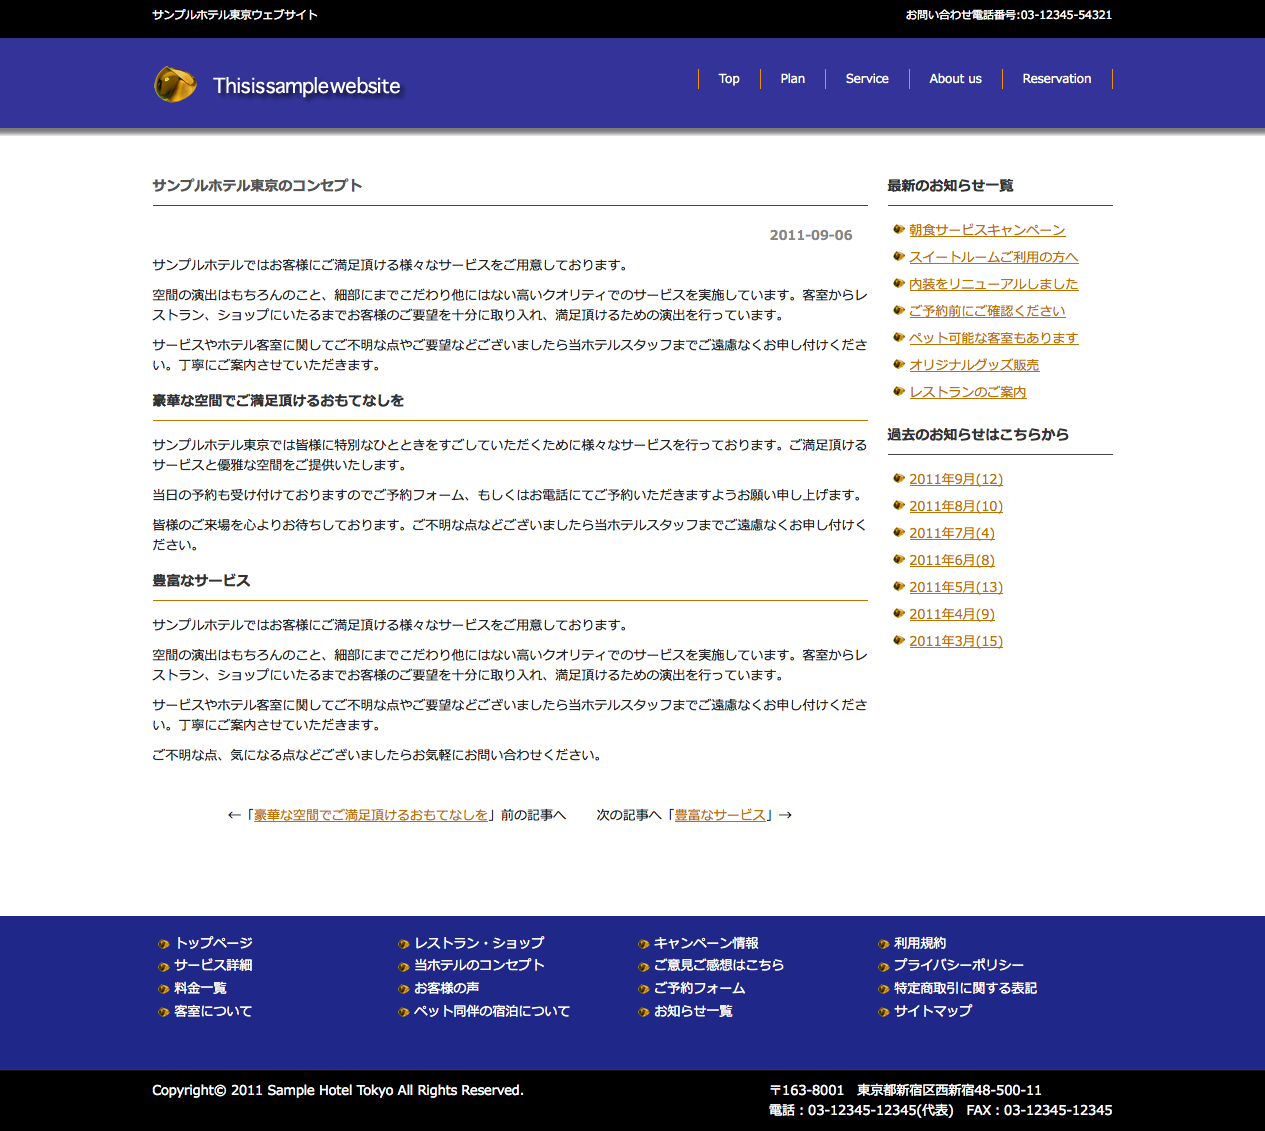Go to the Plan navigation item
Viewport: 1265px width, 1131px height.
click(792, 79)
